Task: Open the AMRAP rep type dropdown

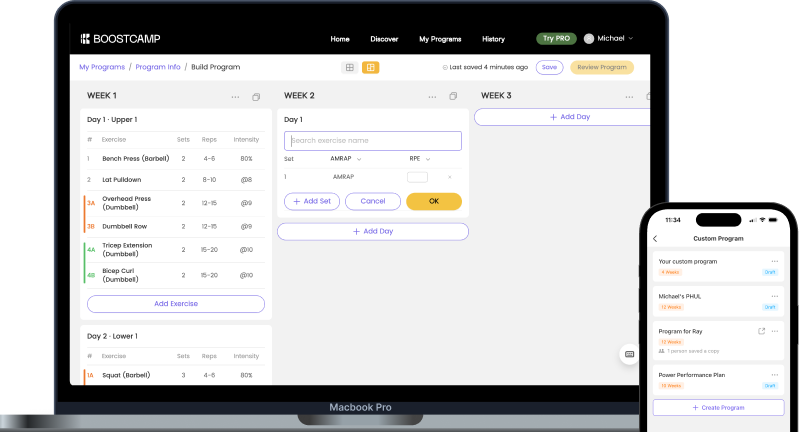Action: click(x=345, y=159)
